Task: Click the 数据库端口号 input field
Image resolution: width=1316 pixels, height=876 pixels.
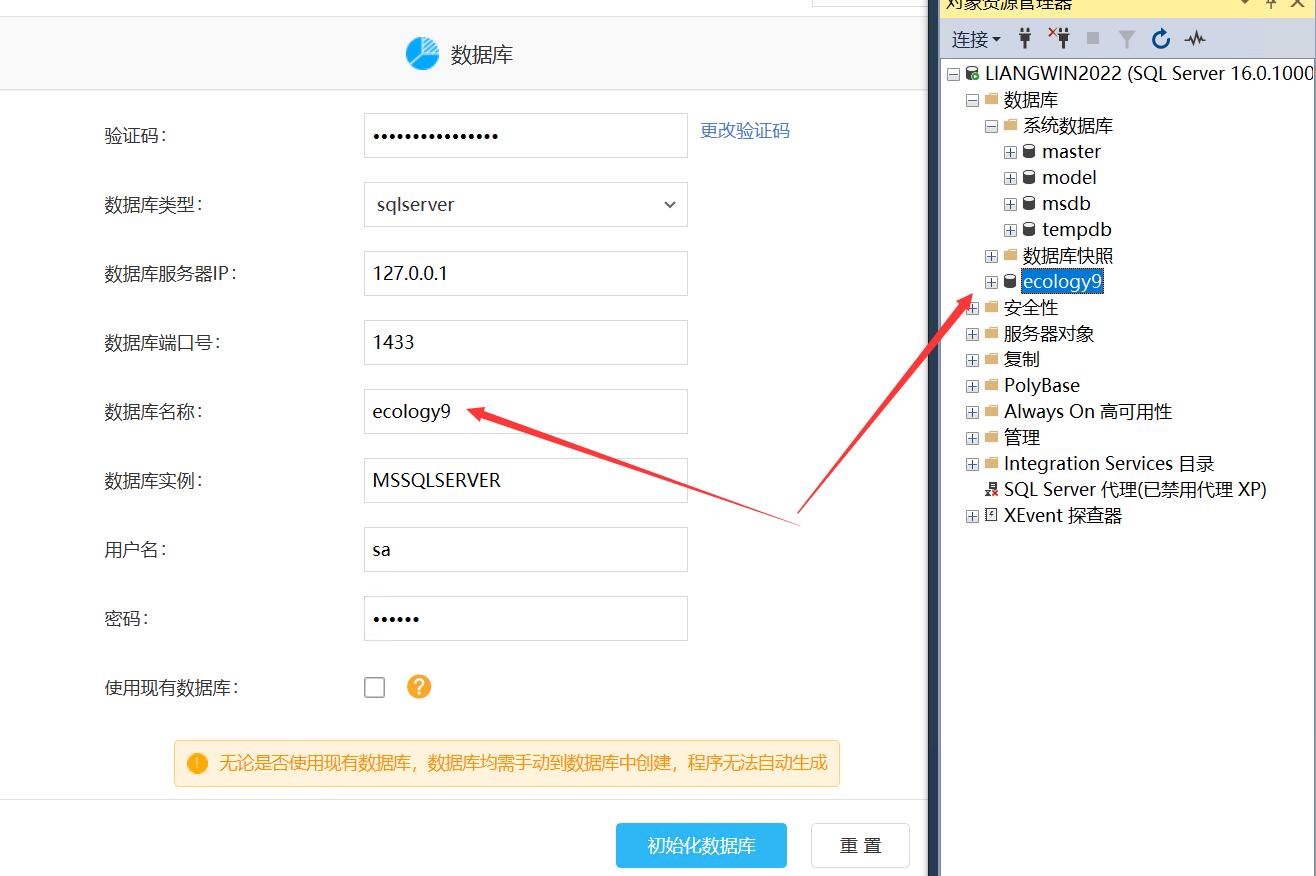Action: (x=525, y=343)
